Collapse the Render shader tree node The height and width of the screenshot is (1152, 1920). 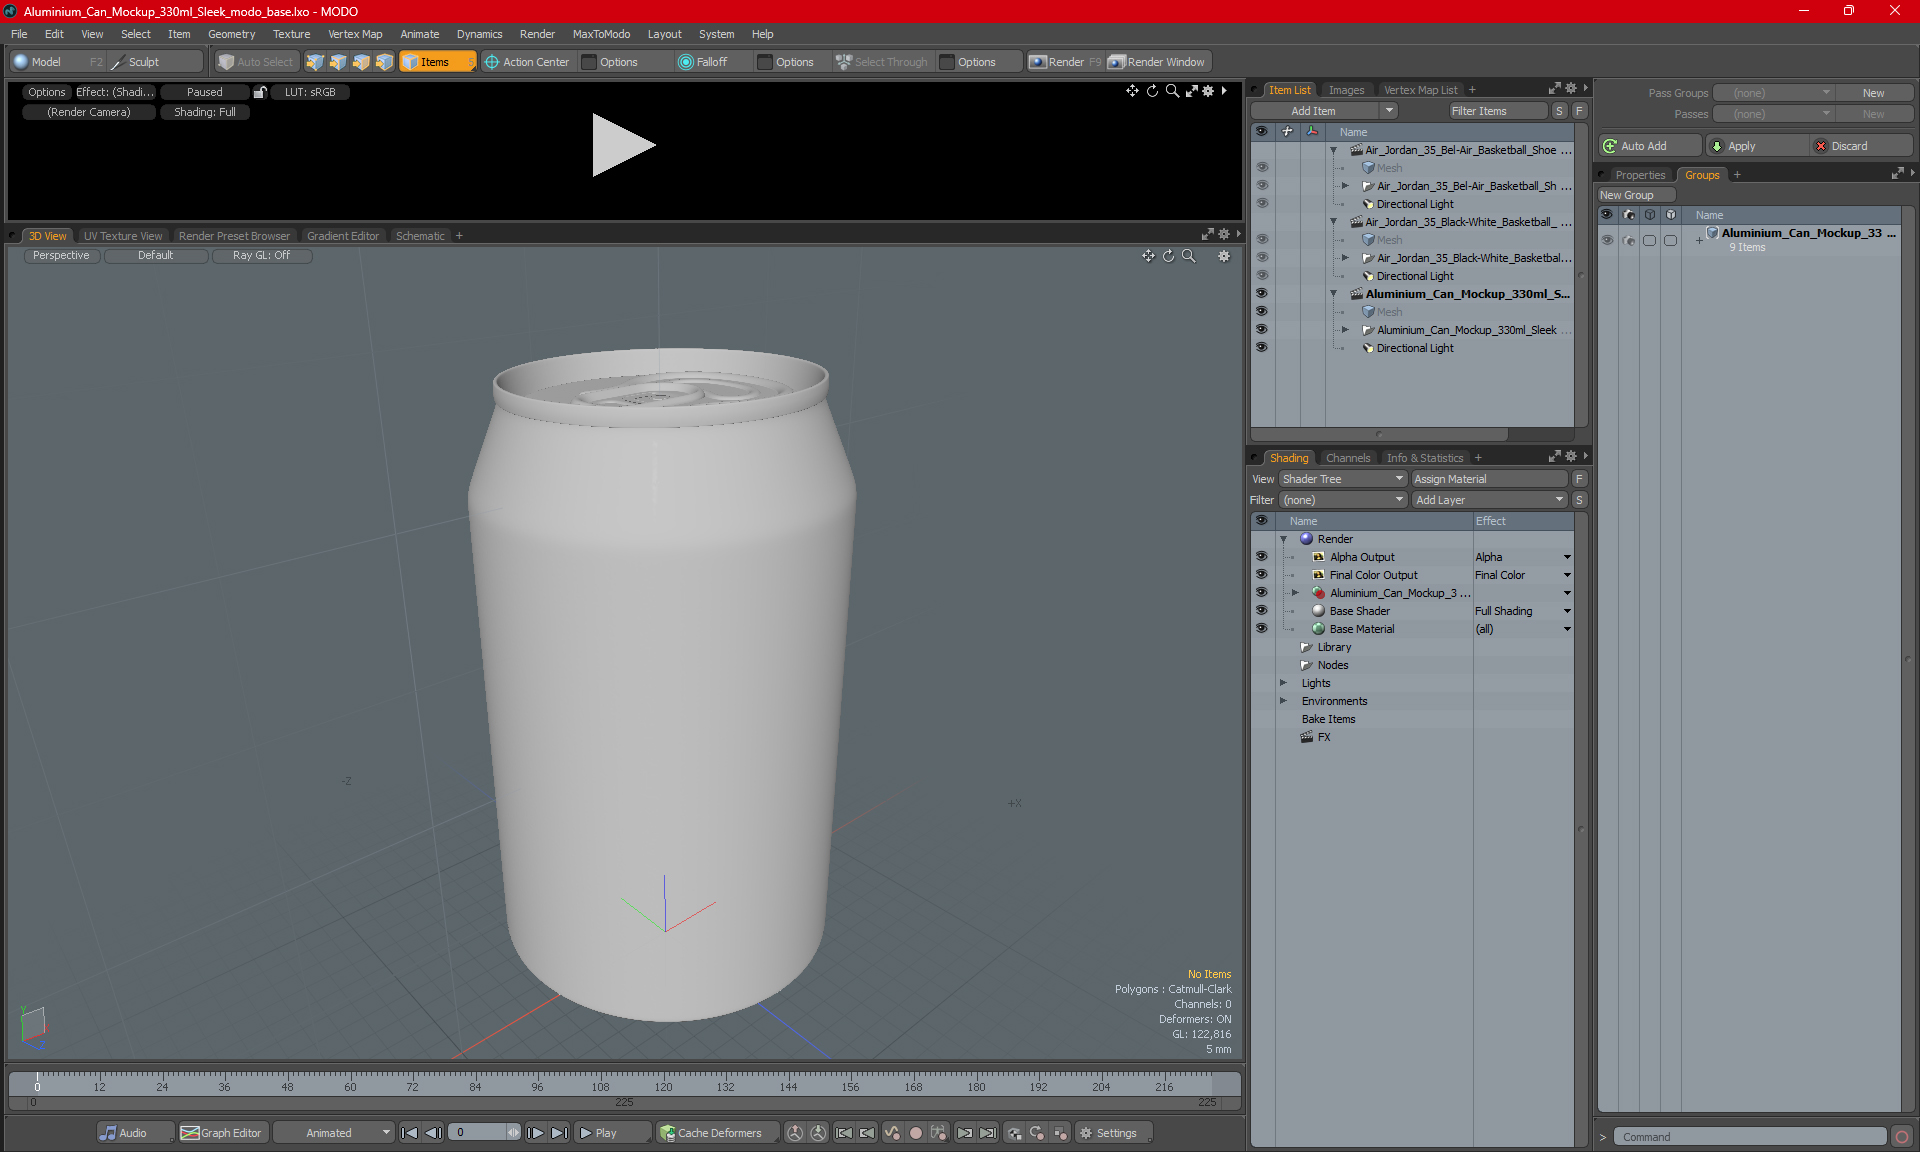[x=1283, y=539]
